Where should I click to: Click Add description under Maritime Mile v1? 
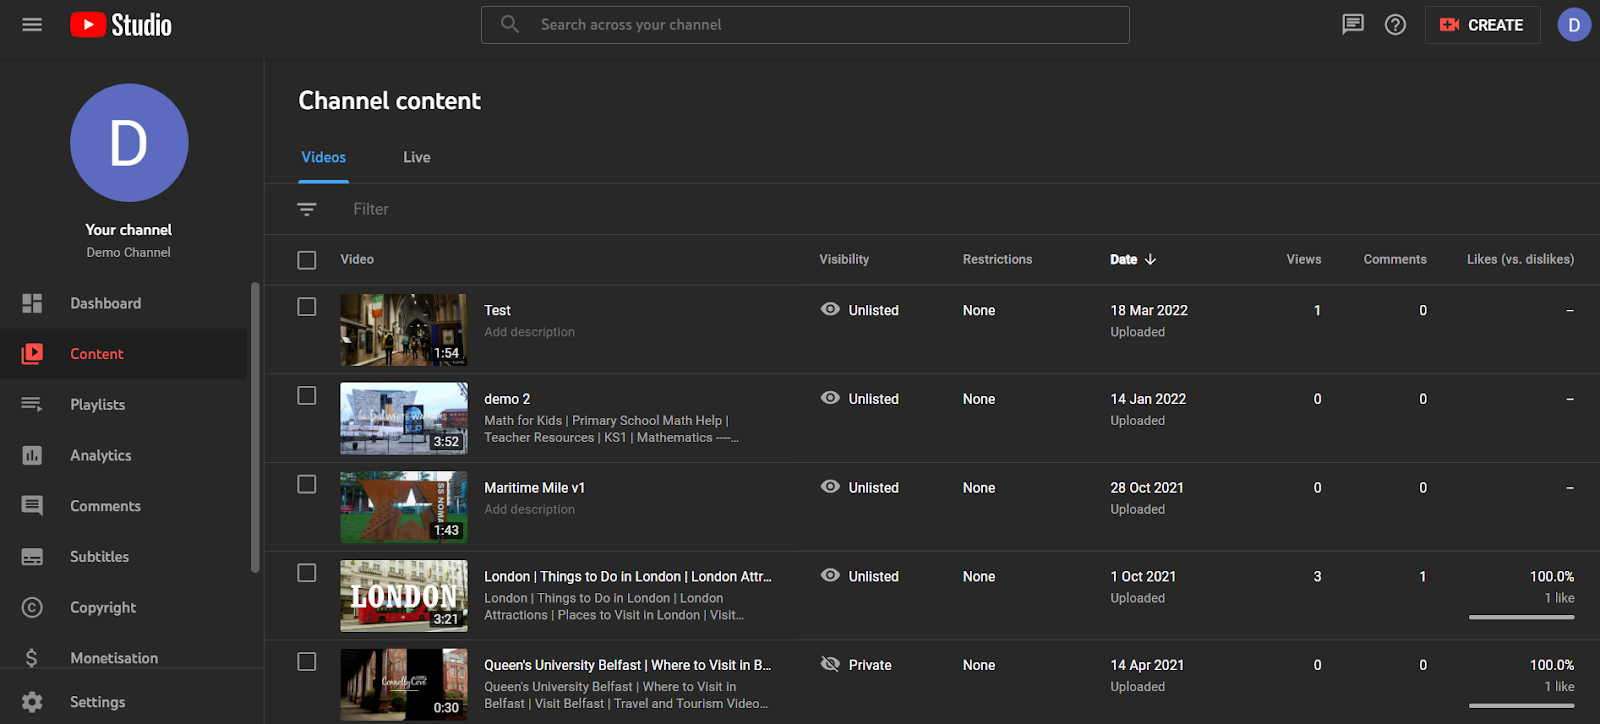530,509
